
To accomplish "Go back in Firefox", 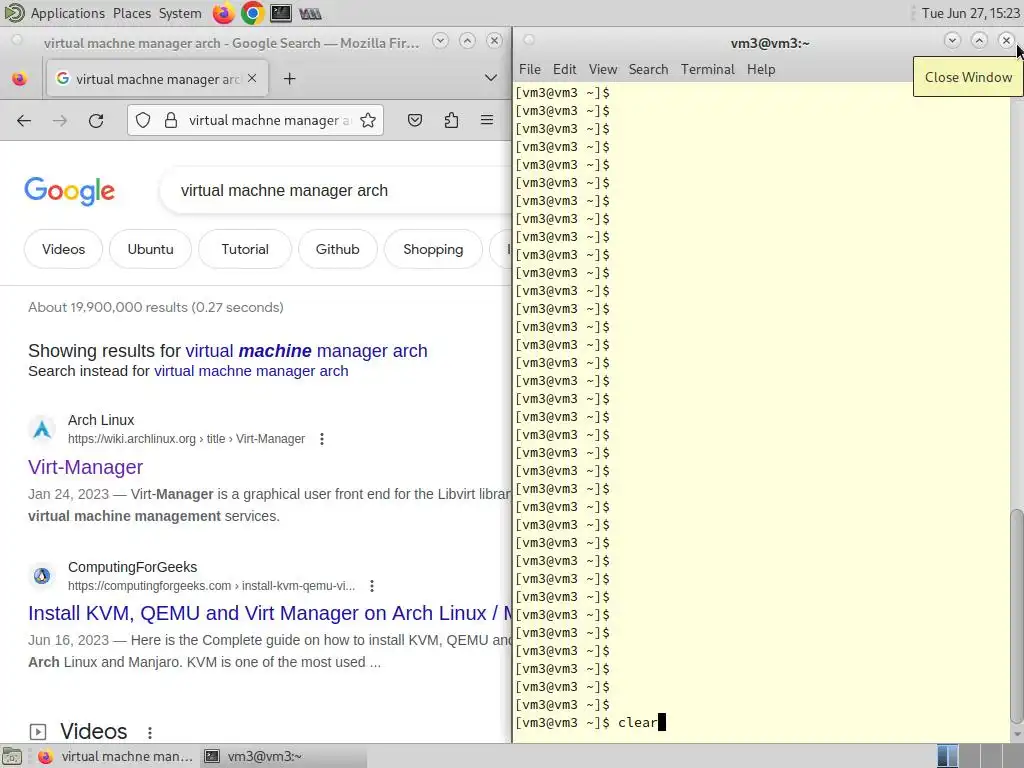I will 24,120.
